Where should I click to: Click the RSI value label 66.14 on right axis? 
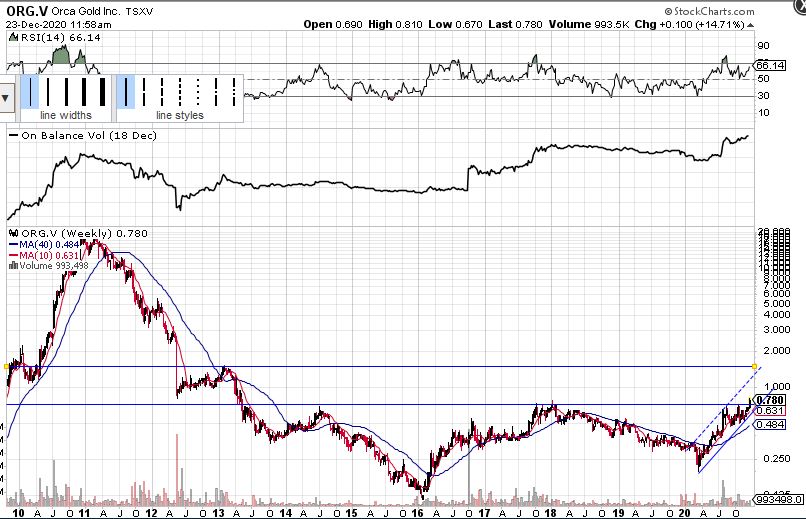coord(770,65)
